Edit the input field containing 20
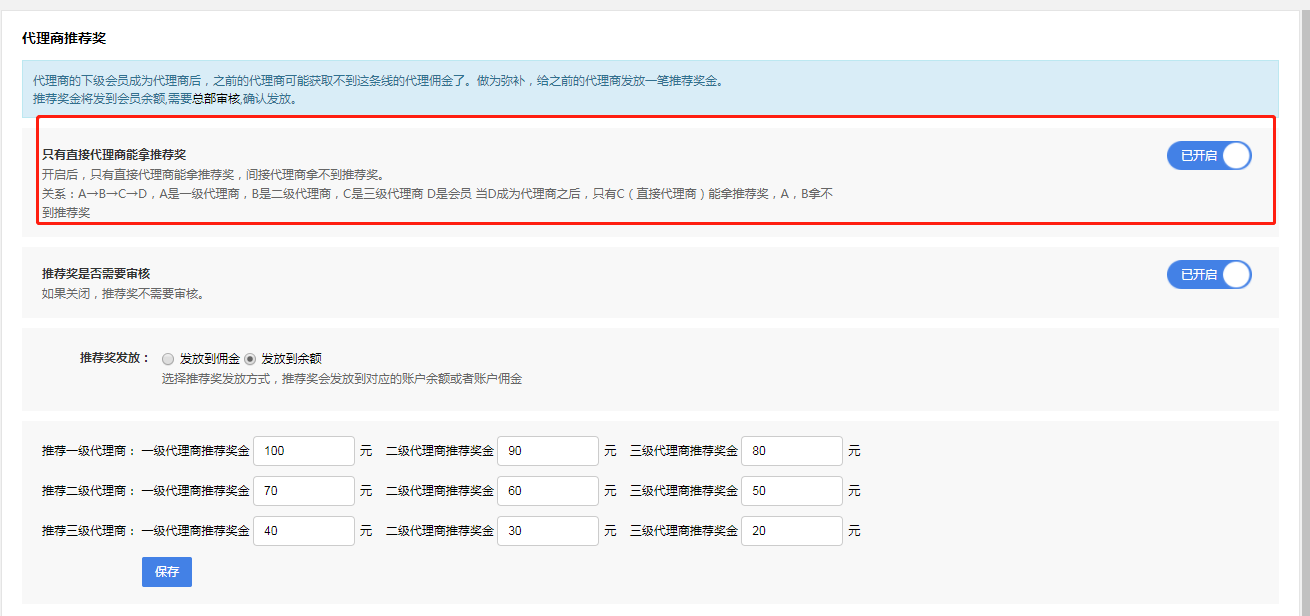The height and width of the screenshot is (616, 1310). point(791,531)
